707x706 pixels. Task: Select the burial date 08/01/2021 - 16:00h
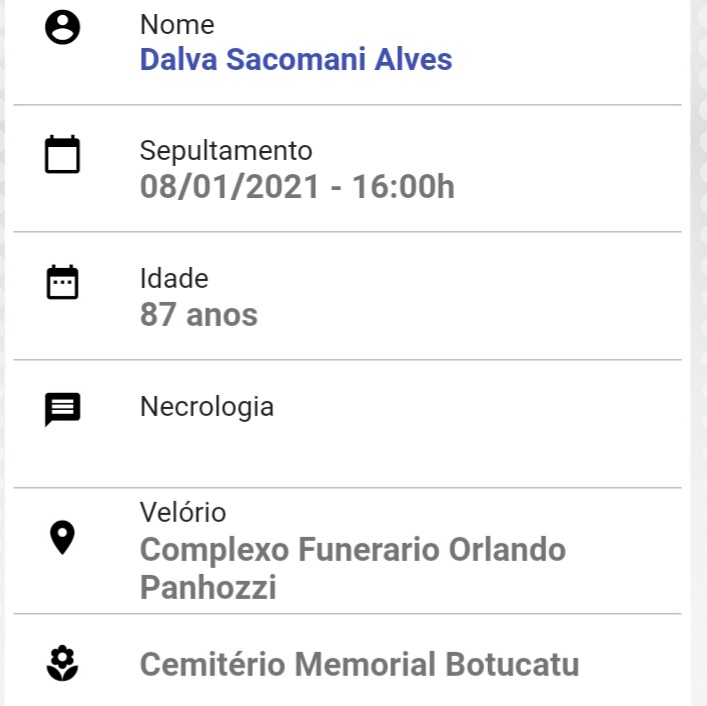click(x=297, y=186)
